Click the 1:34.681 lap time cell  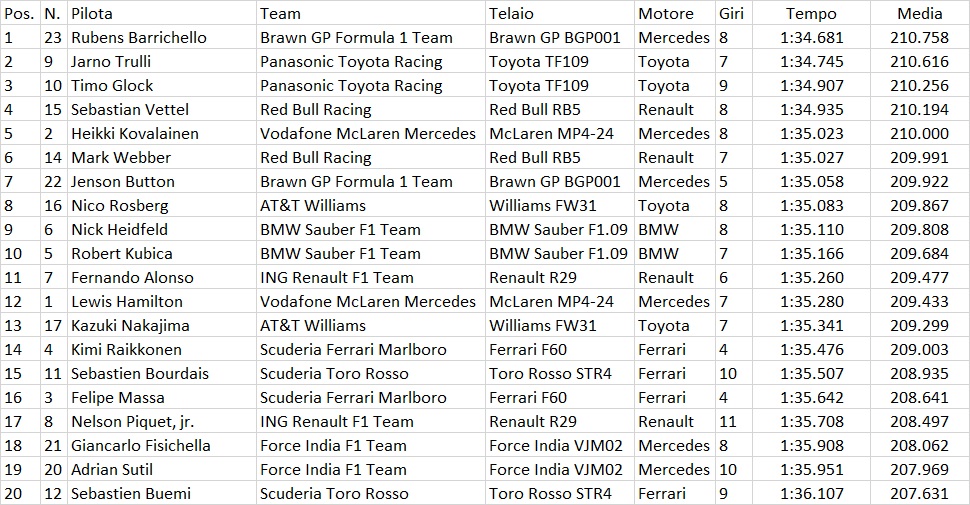(x=811, y=37)
